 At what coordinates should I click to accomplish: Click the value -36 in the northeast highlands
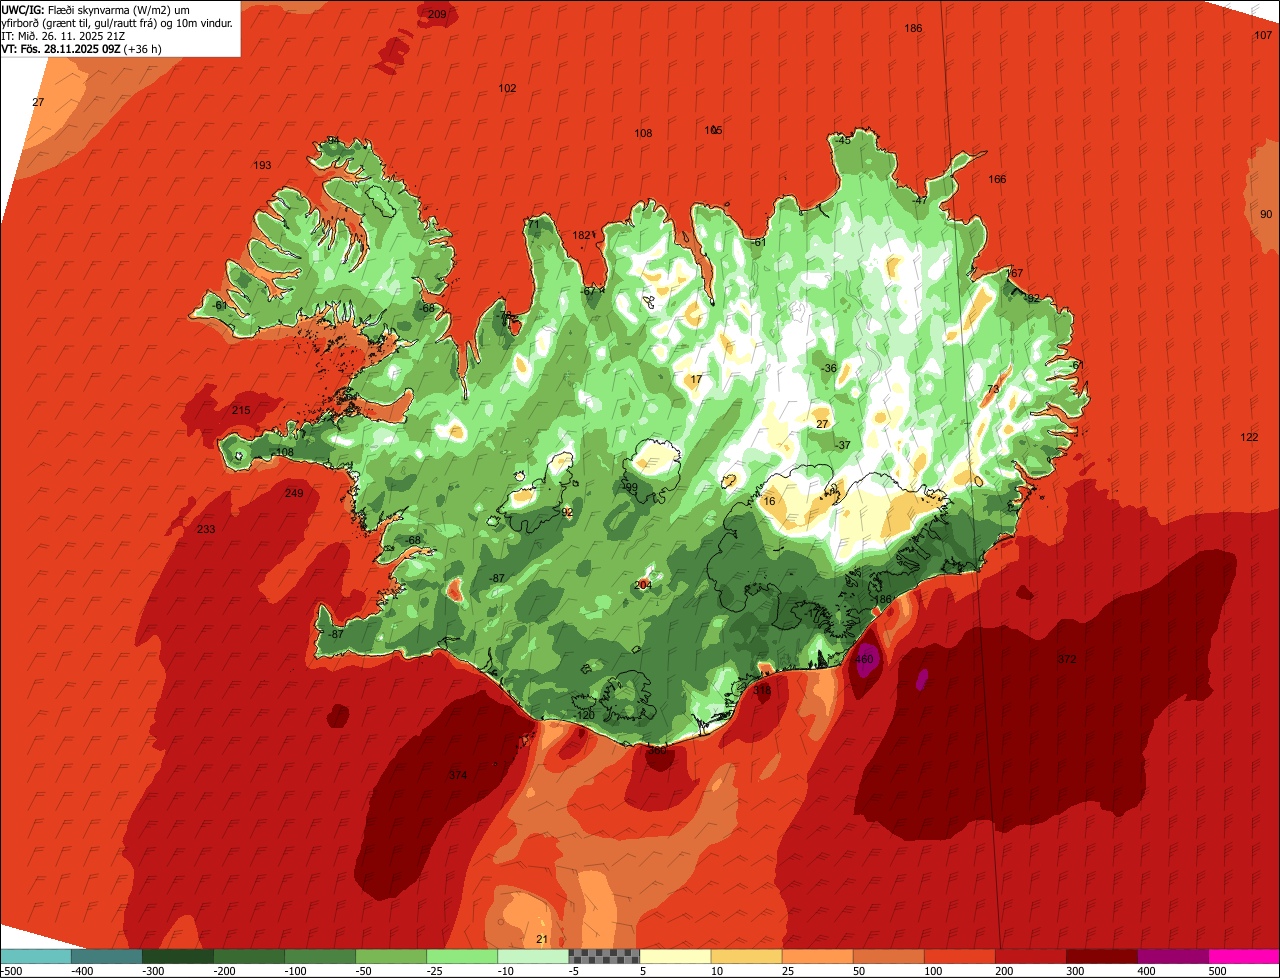click(x=829, y=368)
